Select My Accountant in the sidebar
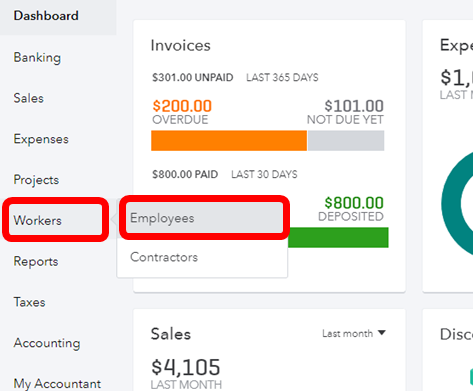 pos(57,384)
